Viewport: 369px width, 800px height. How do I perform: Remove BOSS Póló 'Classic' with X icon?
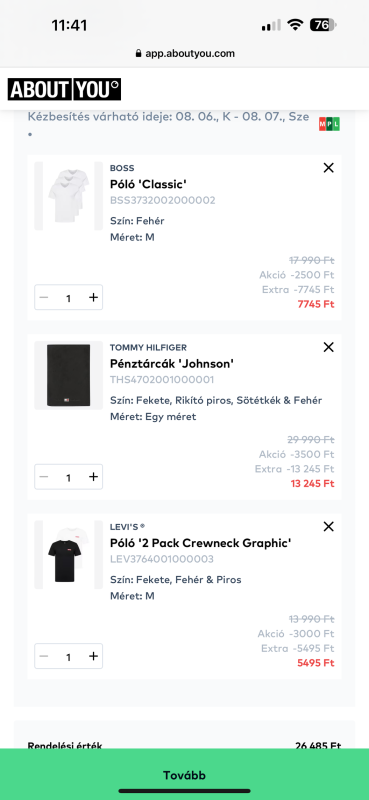click(328, 167)
